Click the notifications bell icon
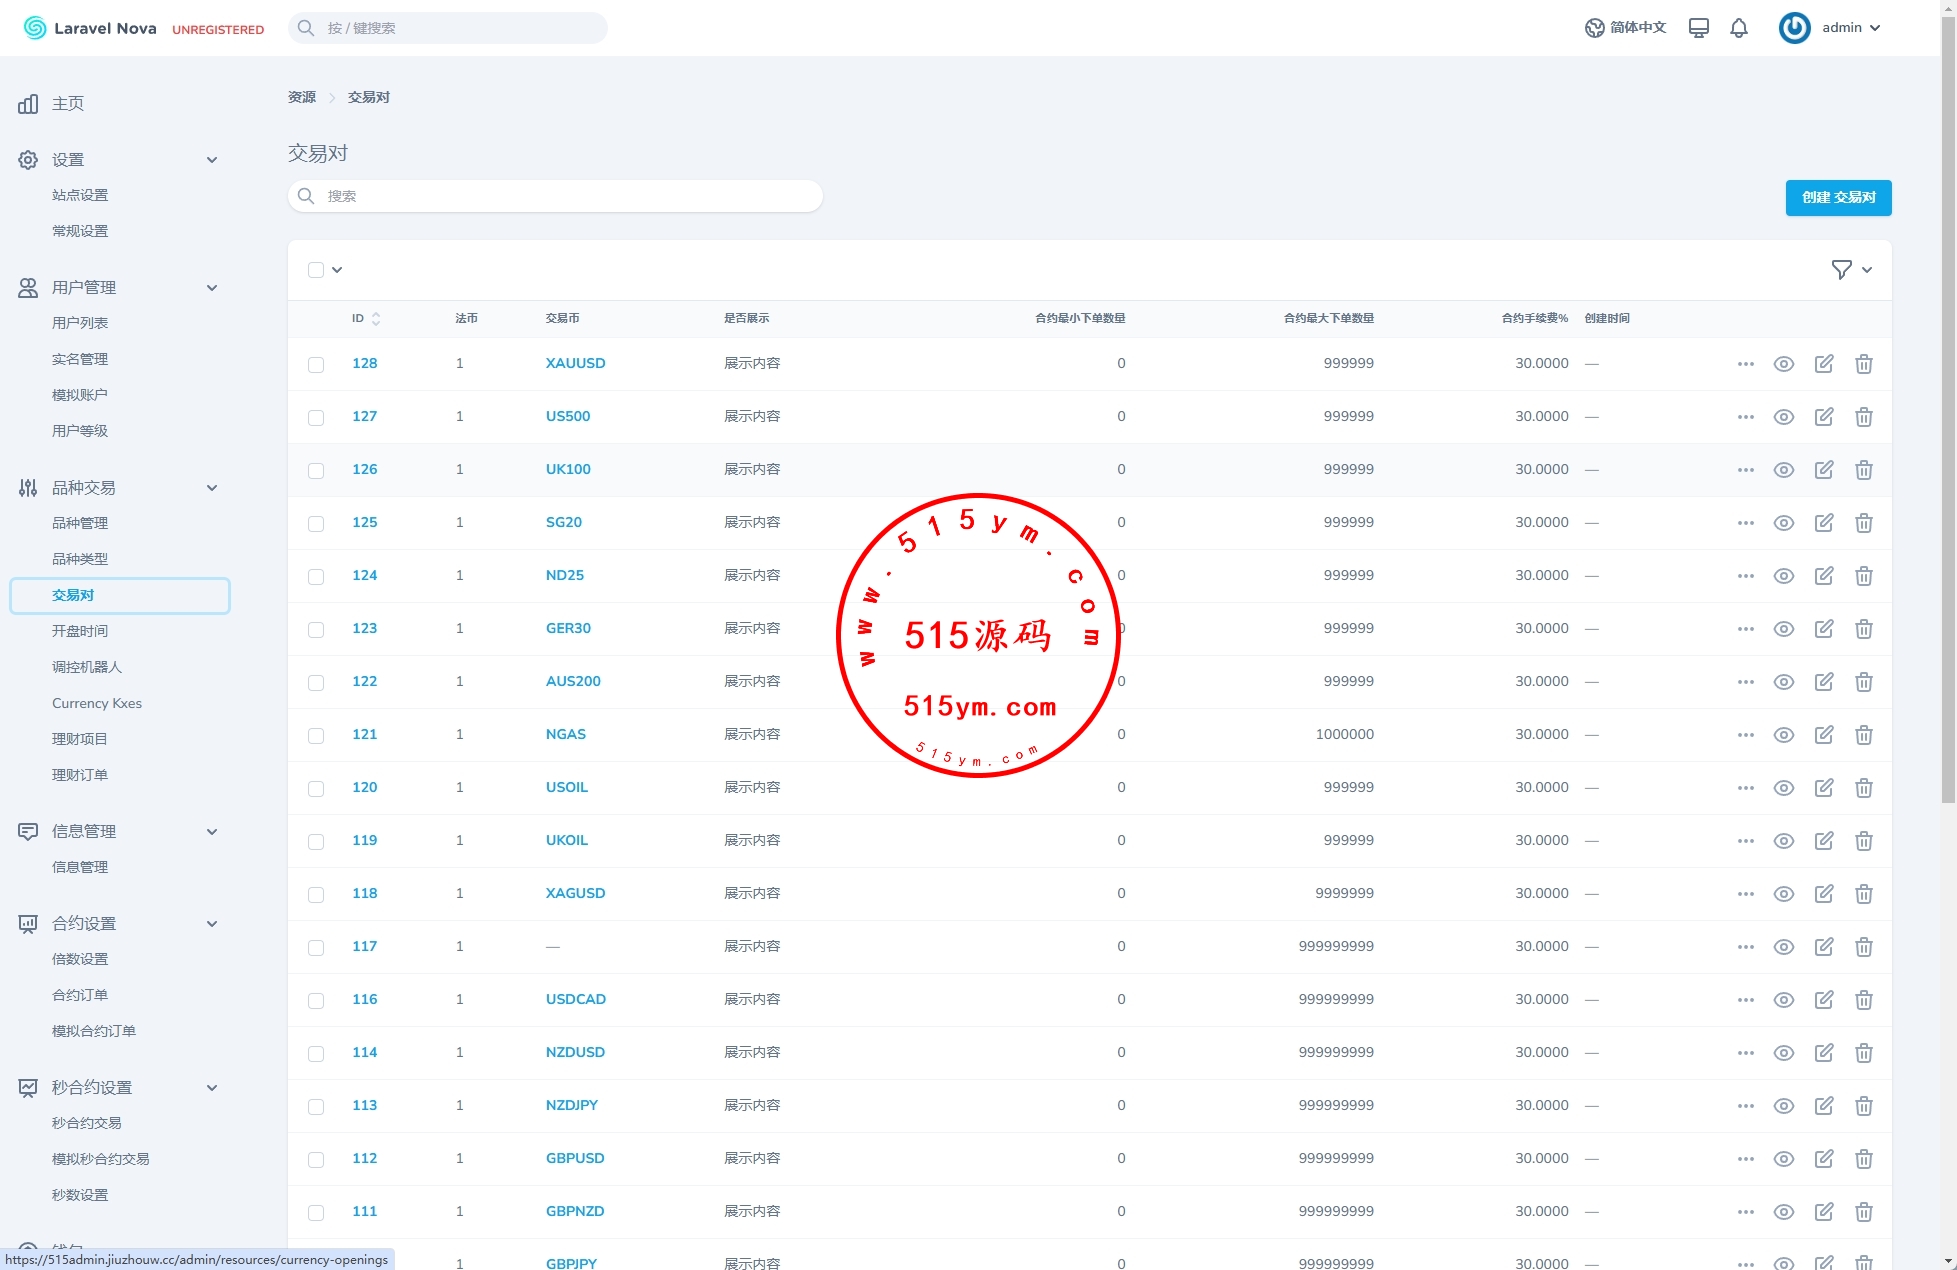Image resolution: width=1957 pixels, height=1270 pixels. pos(1739,28)
